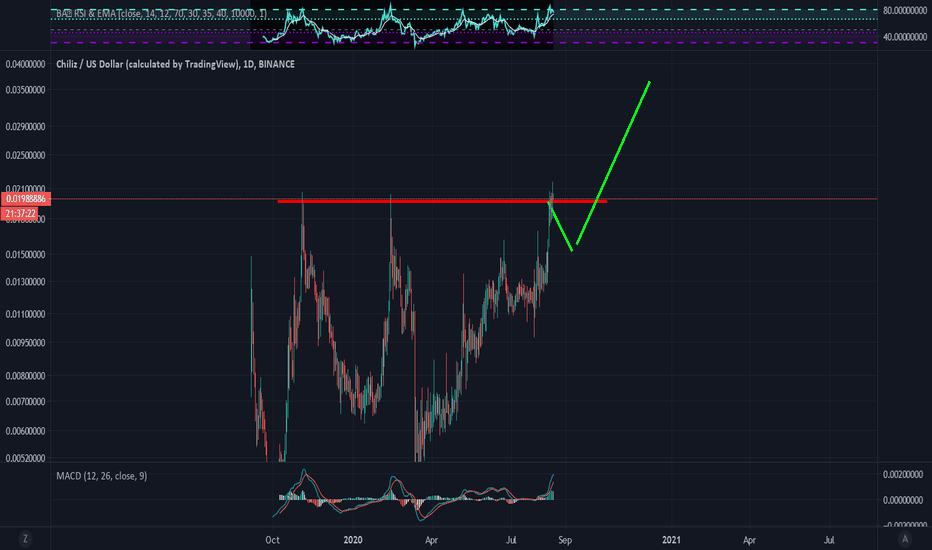Open the Chiliz / US Dollar symbol title

click(x=175, y=64)
